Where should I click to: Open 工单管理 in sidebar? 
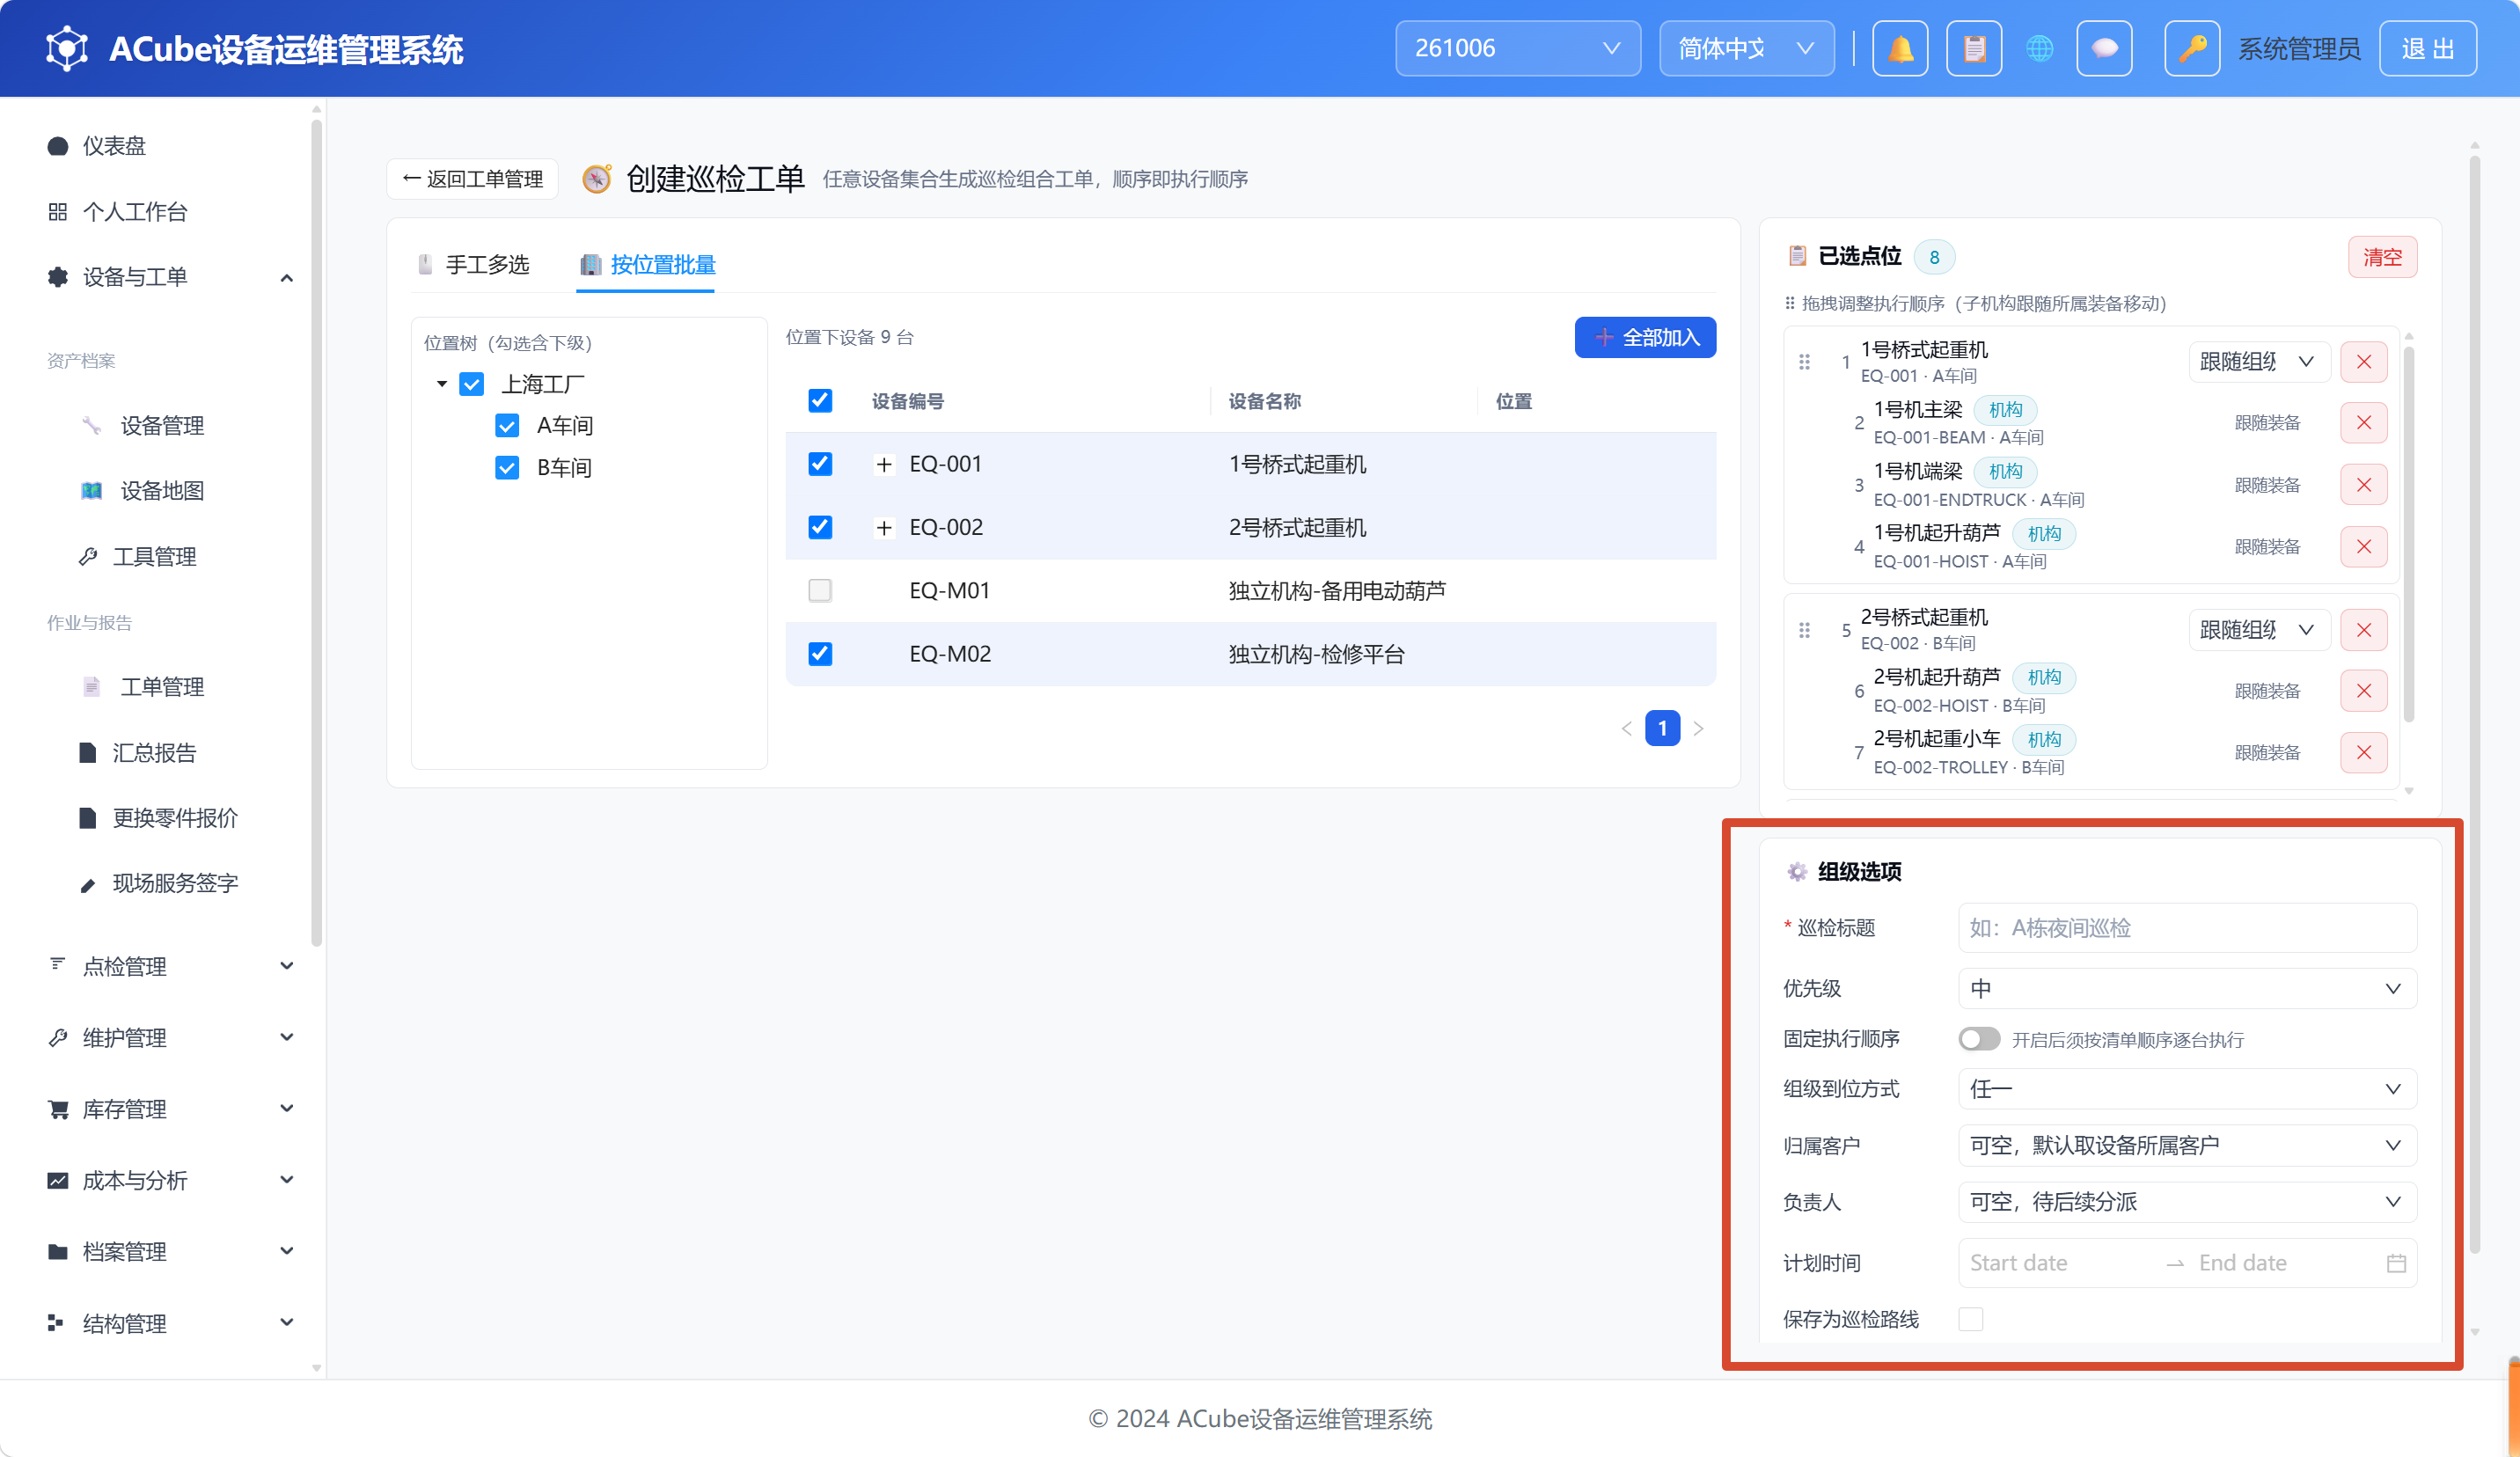click(162, 687)
